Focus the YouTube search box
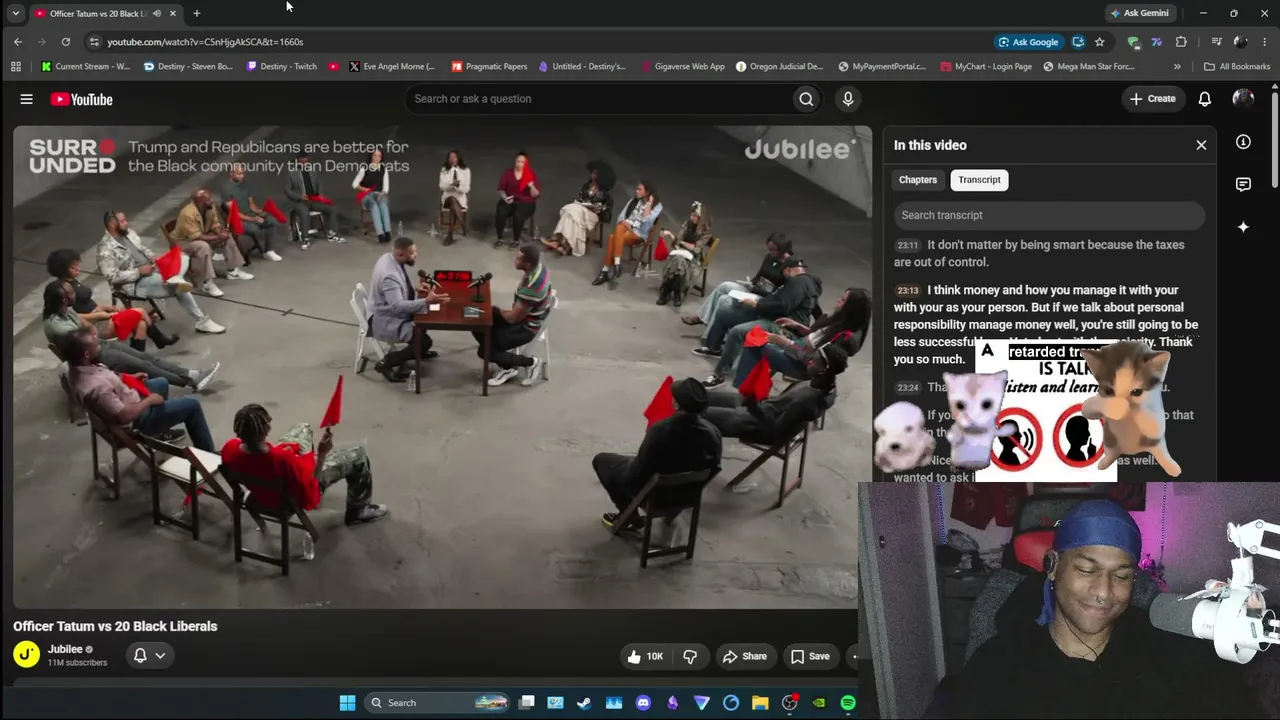The width and height of the screenshot is (1280, 720). (x=596, y=99)
